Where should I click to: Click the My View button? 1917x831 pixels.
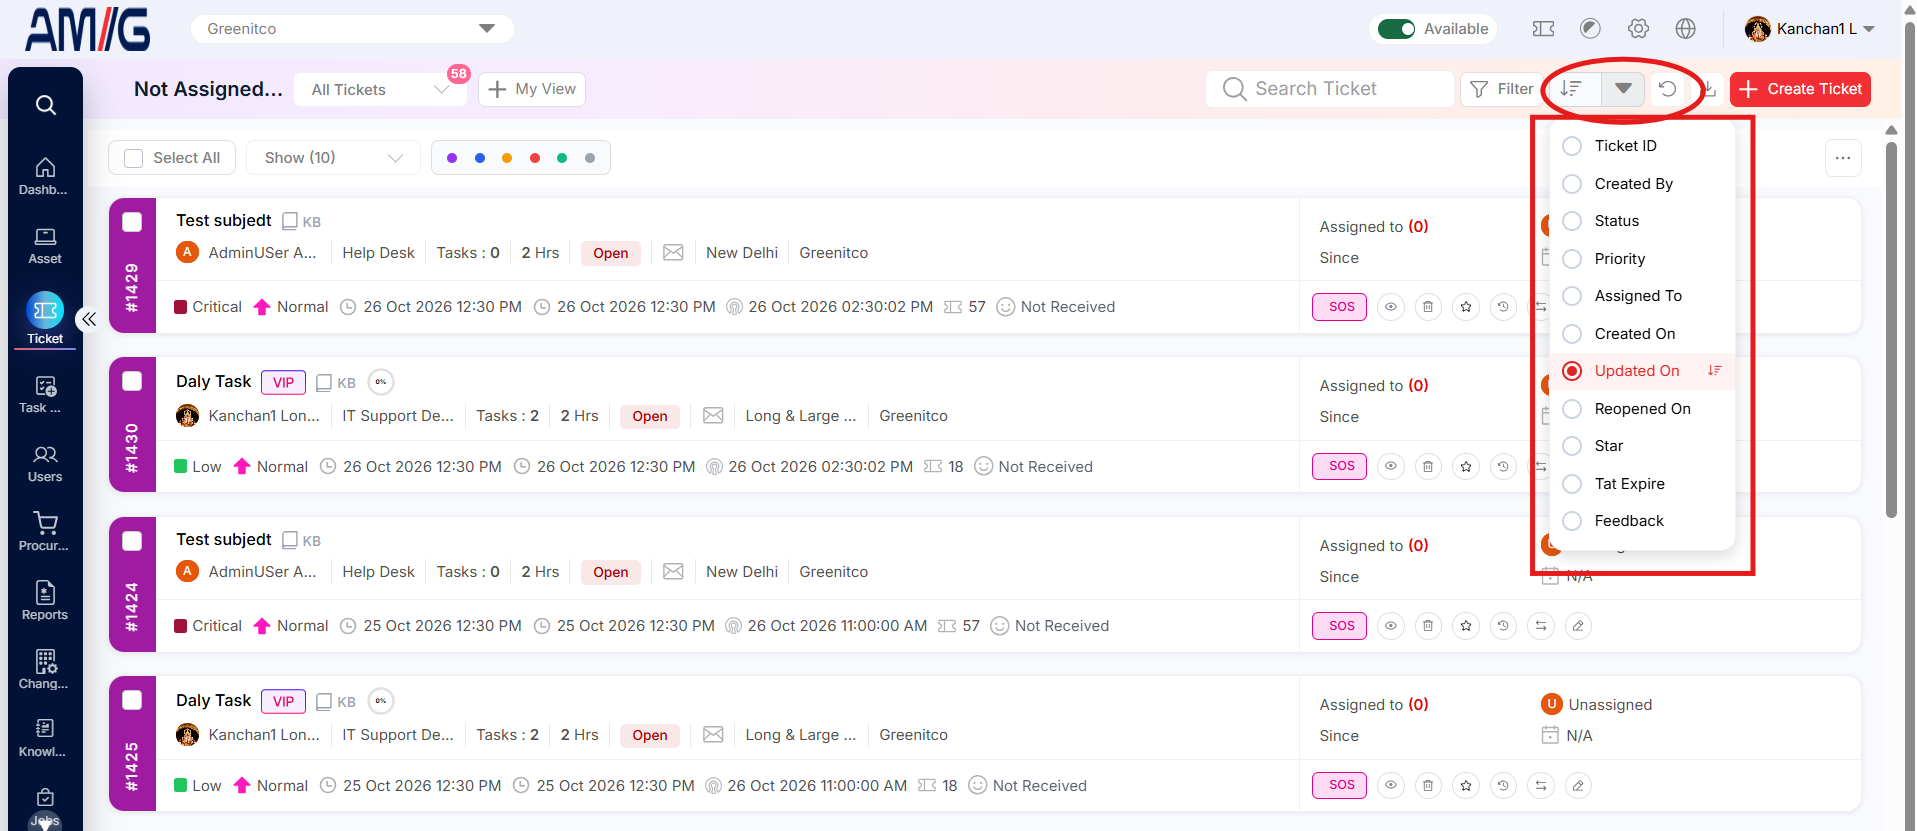[532, 89]
